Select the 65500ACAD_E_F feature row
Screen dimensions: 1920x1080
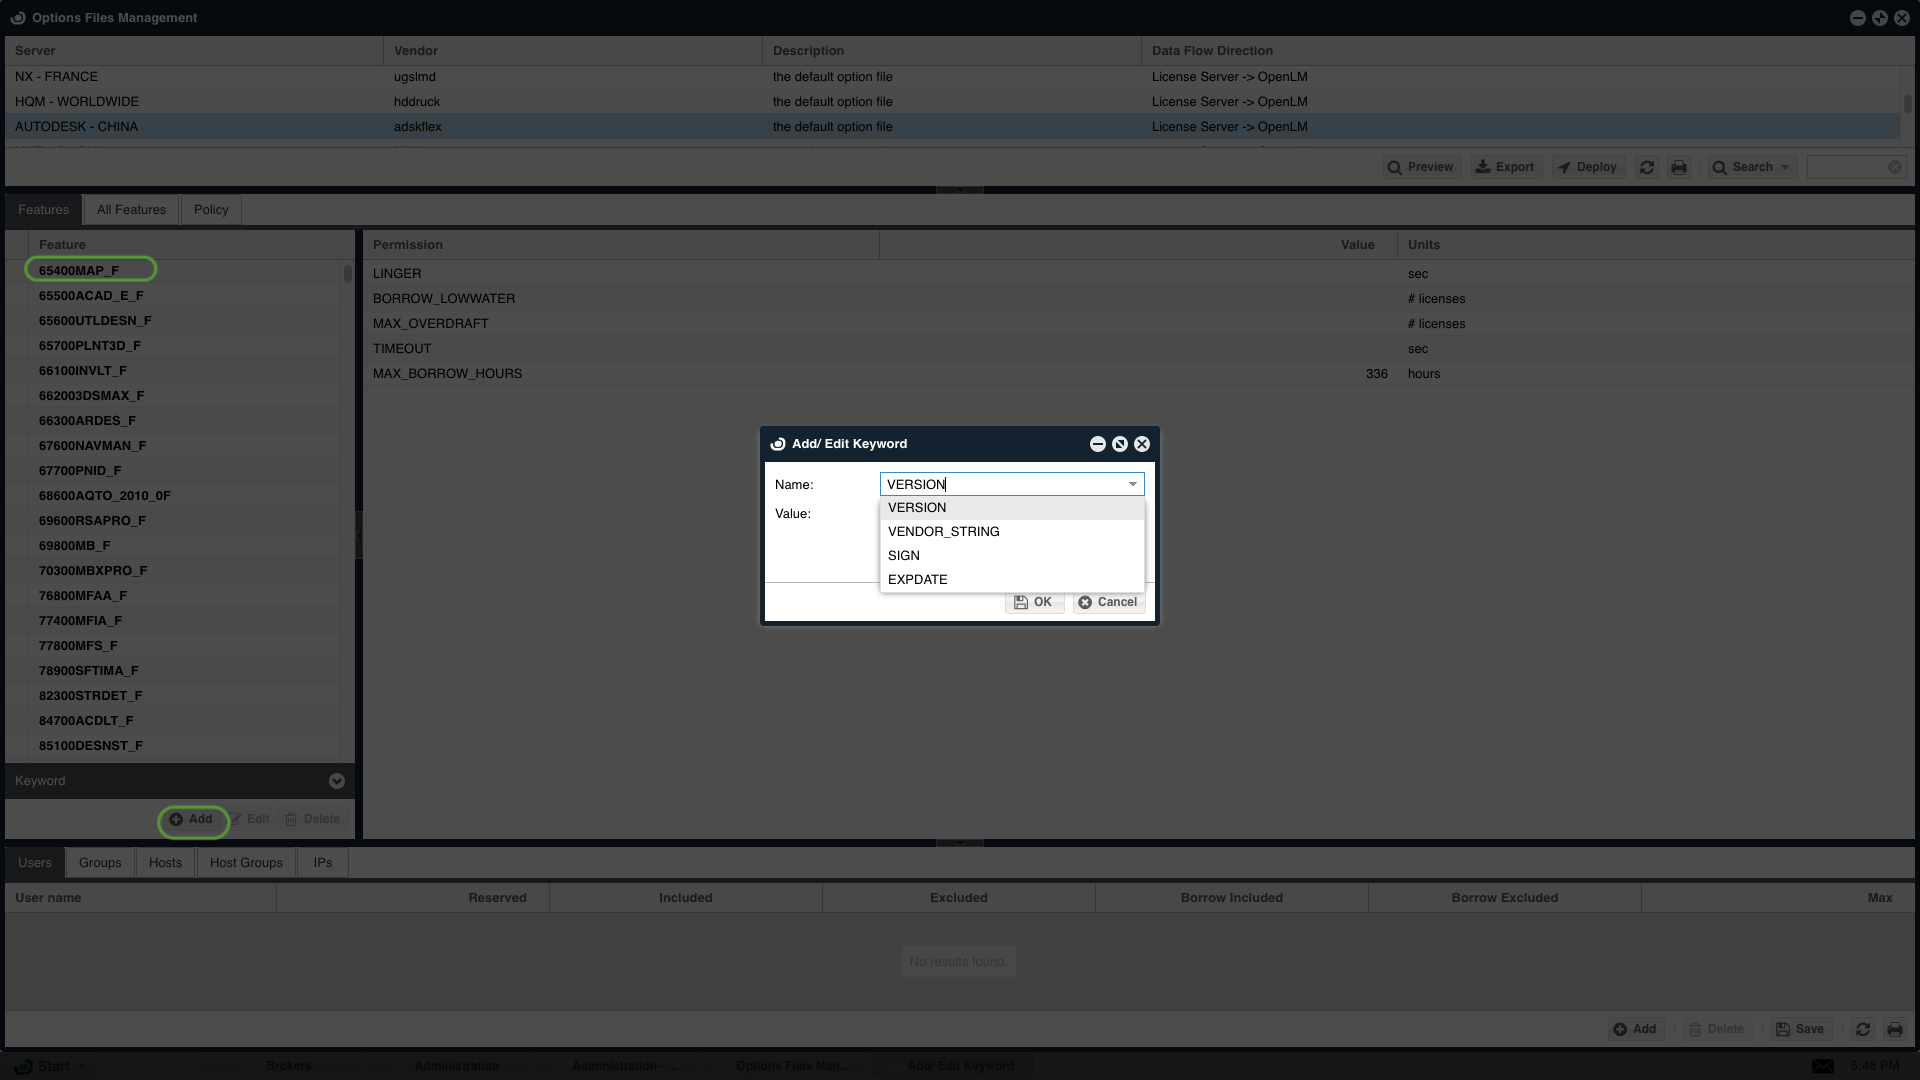click(x=91, y=296)
